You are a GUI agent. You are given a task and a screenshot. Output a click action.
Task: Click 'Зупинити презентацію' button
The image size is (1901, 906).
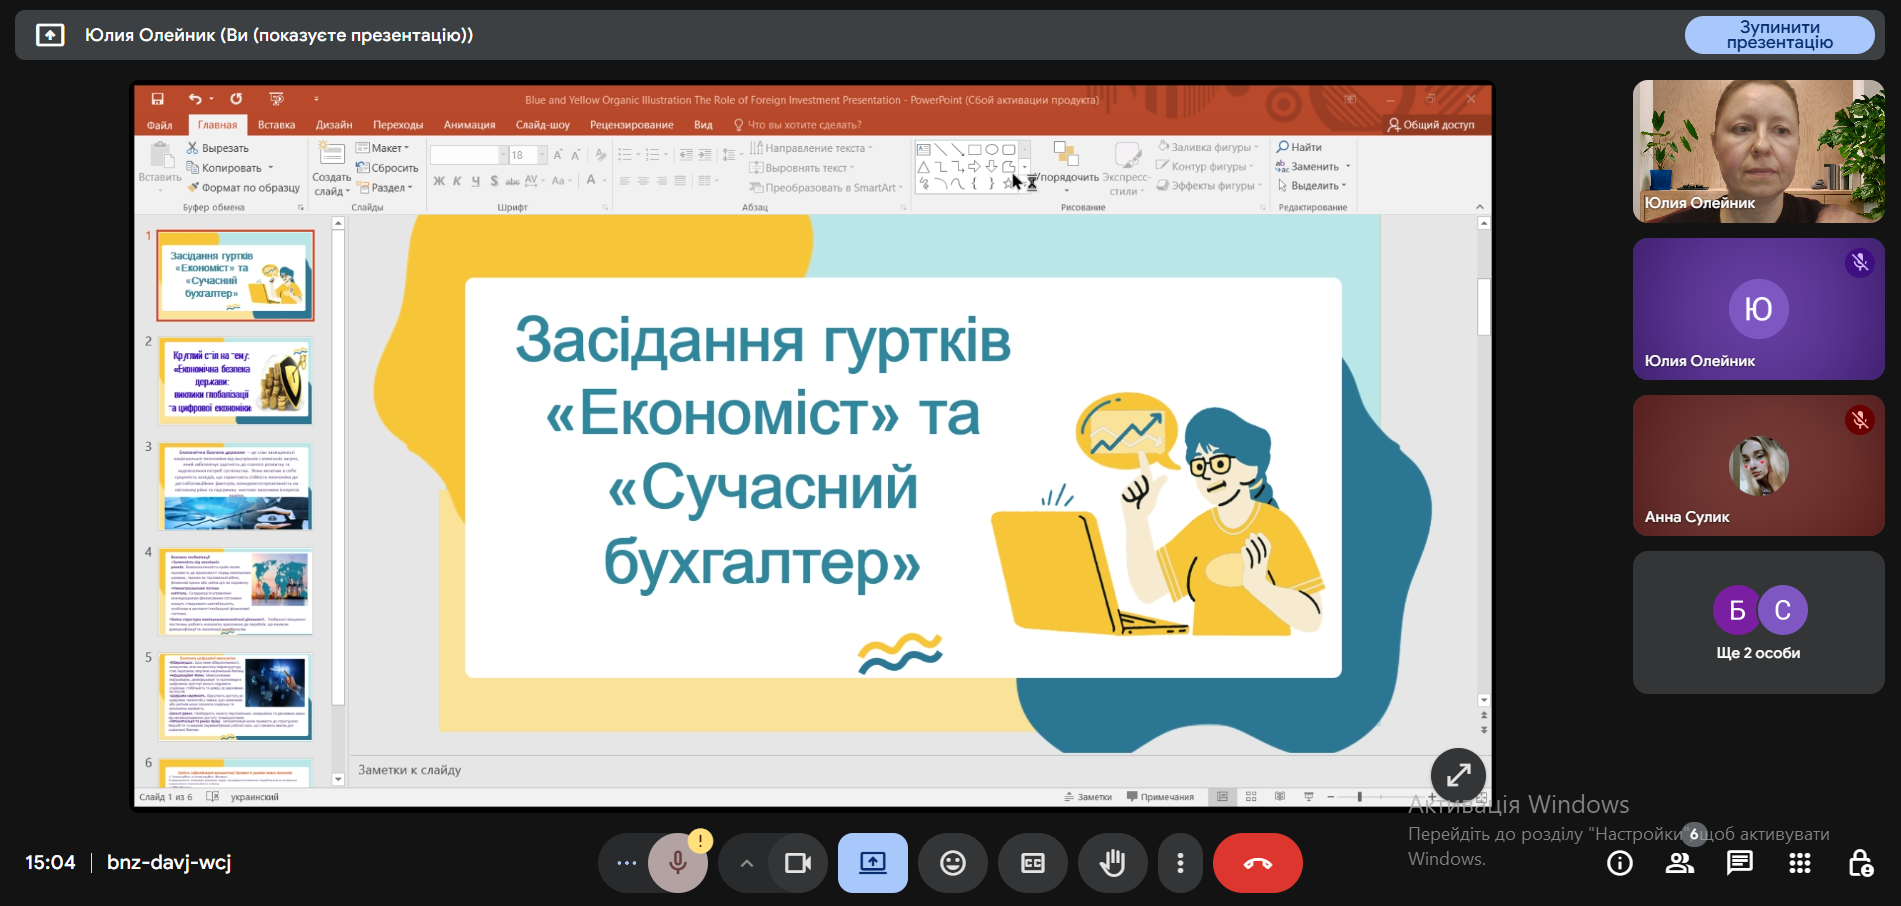[1779, 35]
